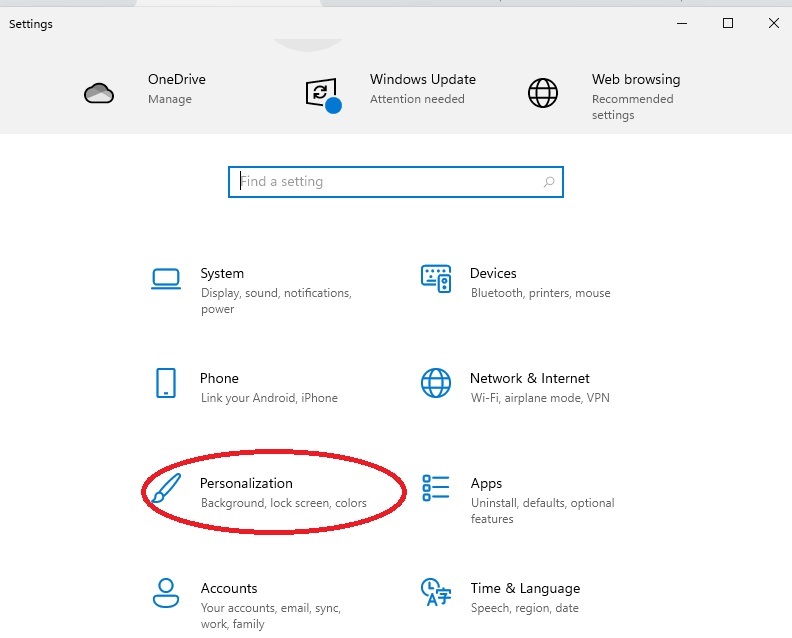Image resolution: width=792 pixels, height=638 pixels.
Task: Click the Web browsing globe icon
Action: (543, 93)
